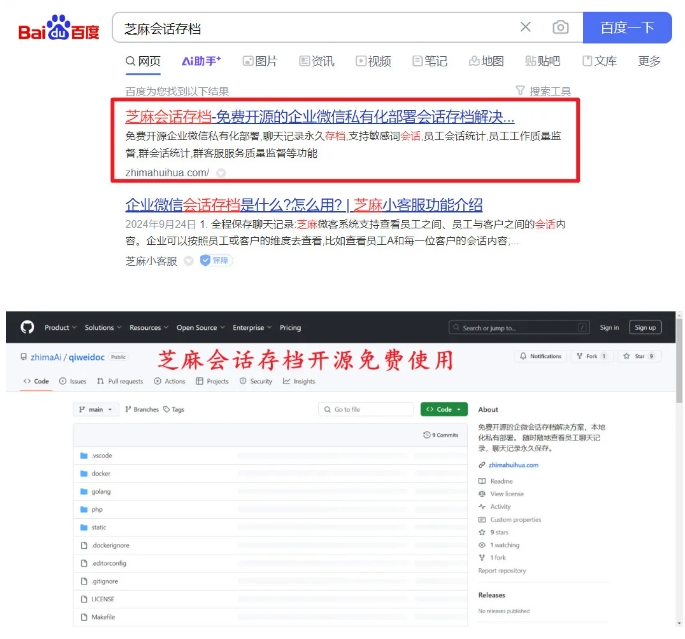Click the Go to file search box

[x=366, y=410]
